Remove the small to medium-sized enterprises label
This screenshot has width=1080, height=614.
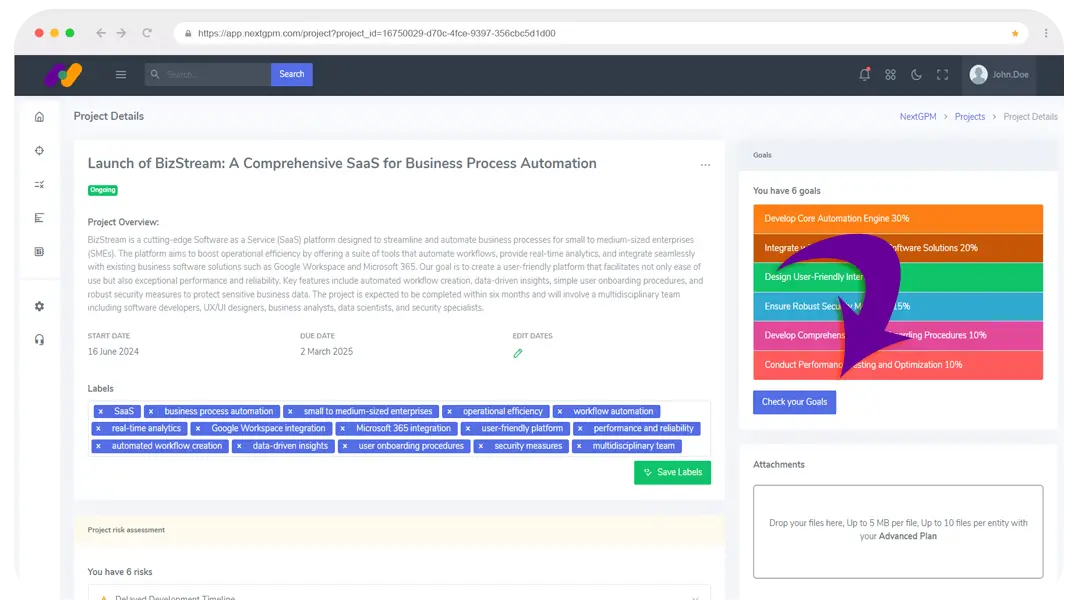(290, 411)
